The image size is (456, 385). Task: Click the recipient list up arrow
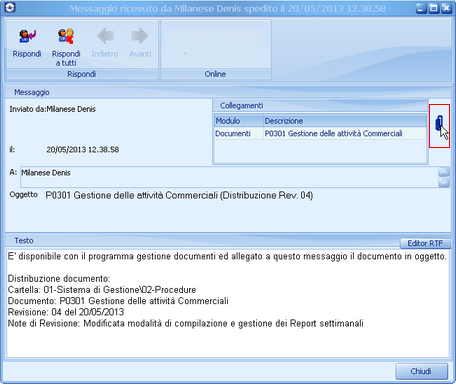point(444,172)
